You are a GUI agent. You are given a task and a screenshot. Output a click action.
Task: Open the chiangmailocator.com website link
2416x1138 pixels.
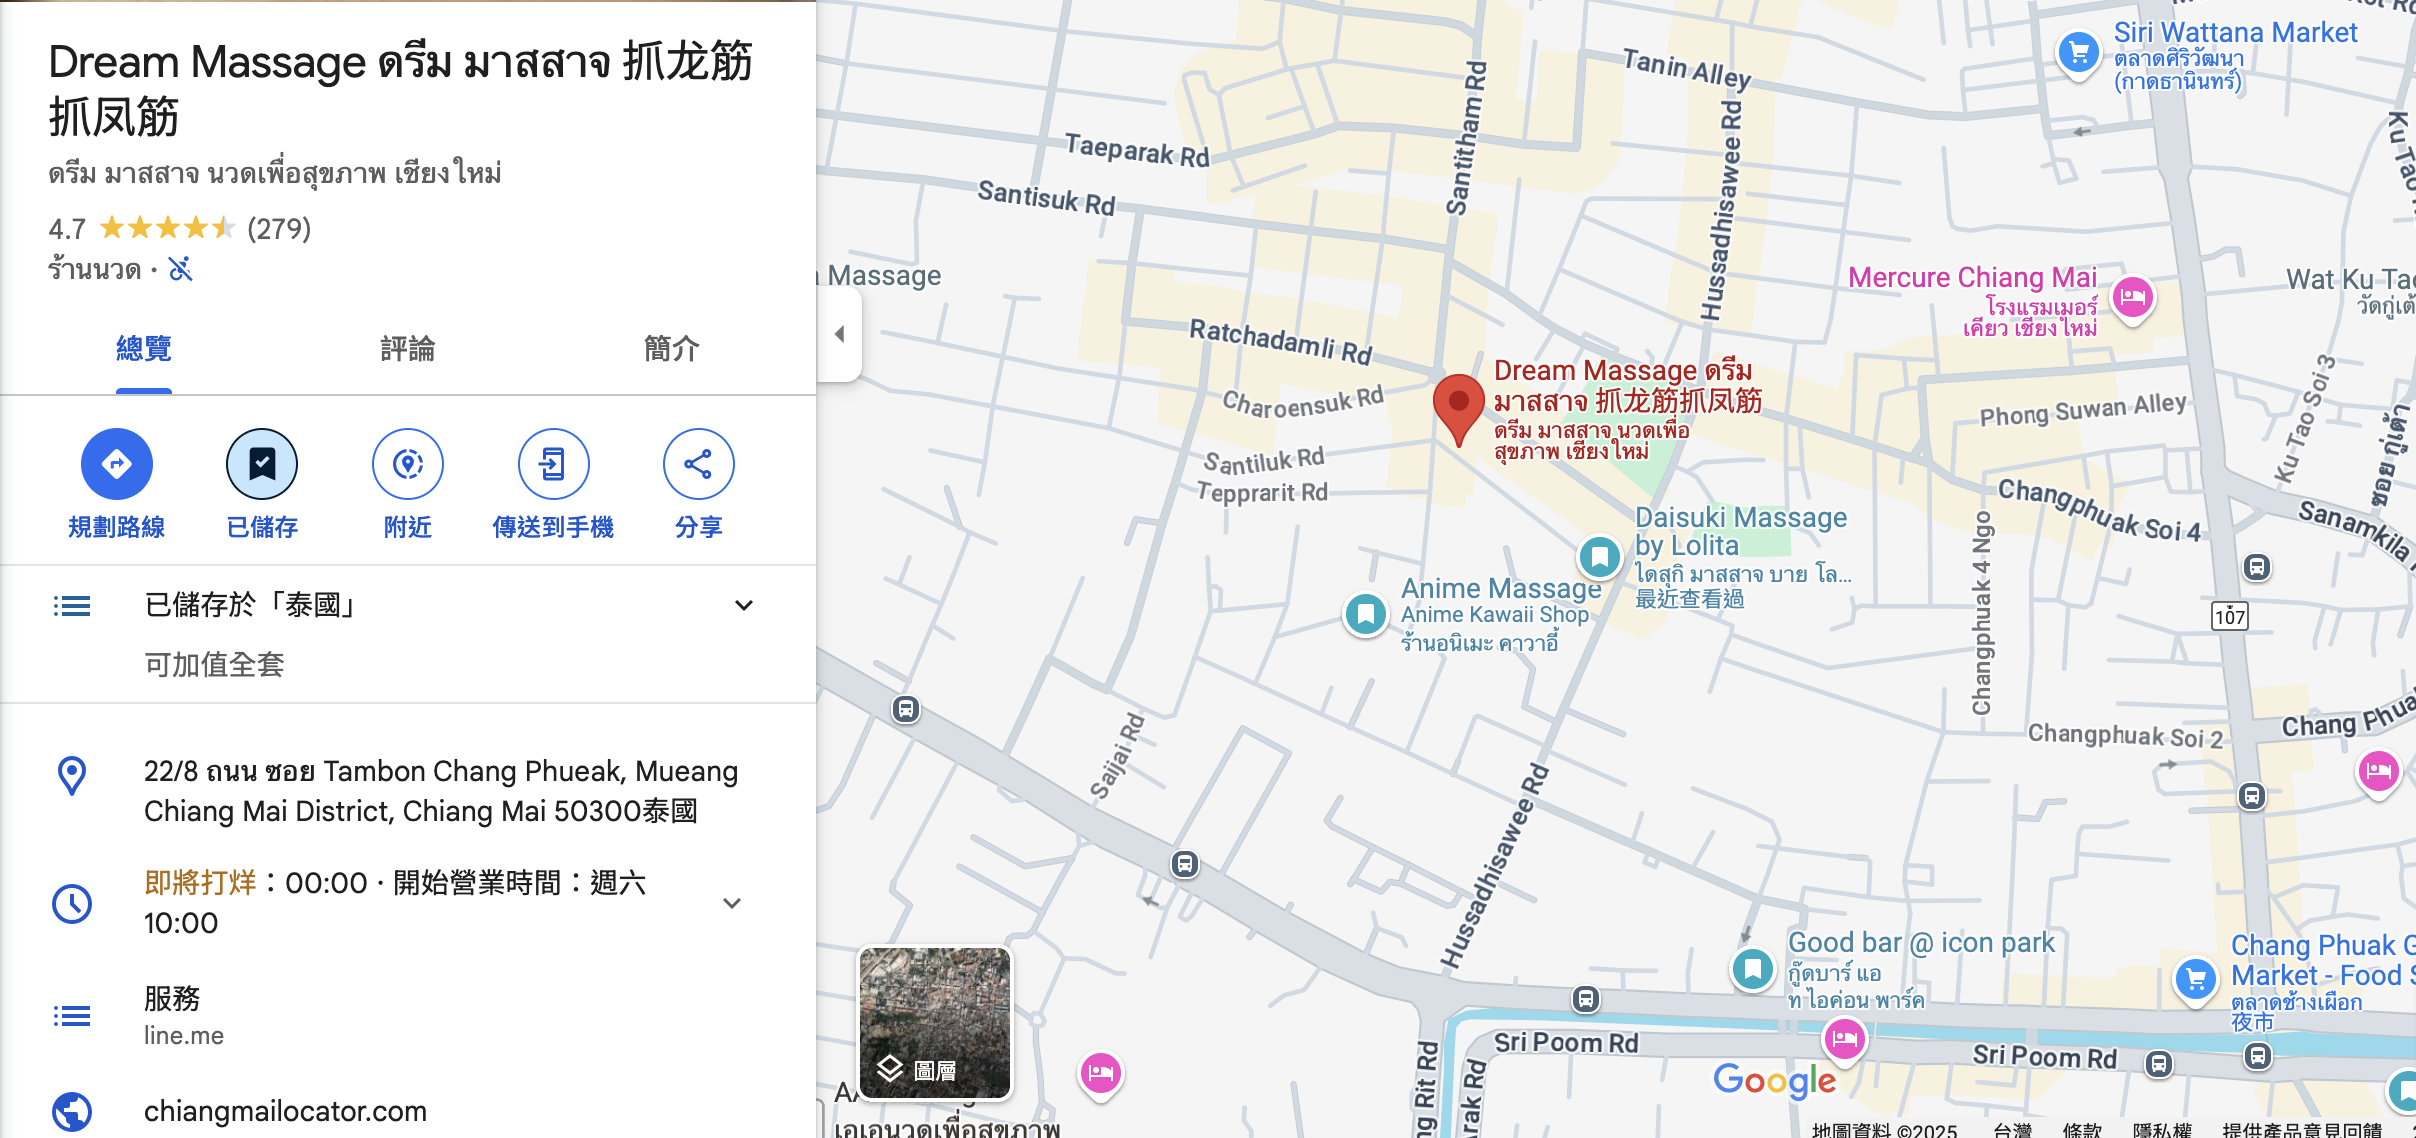[285, 1111]
